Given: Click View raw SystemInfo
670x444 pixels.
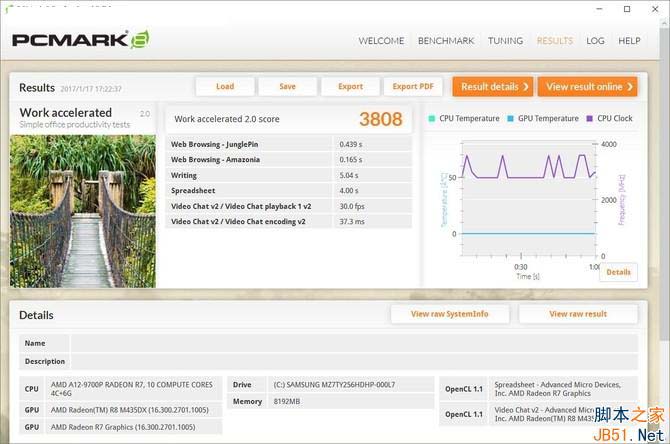Looking at the screenshot, I should [450, 314].
